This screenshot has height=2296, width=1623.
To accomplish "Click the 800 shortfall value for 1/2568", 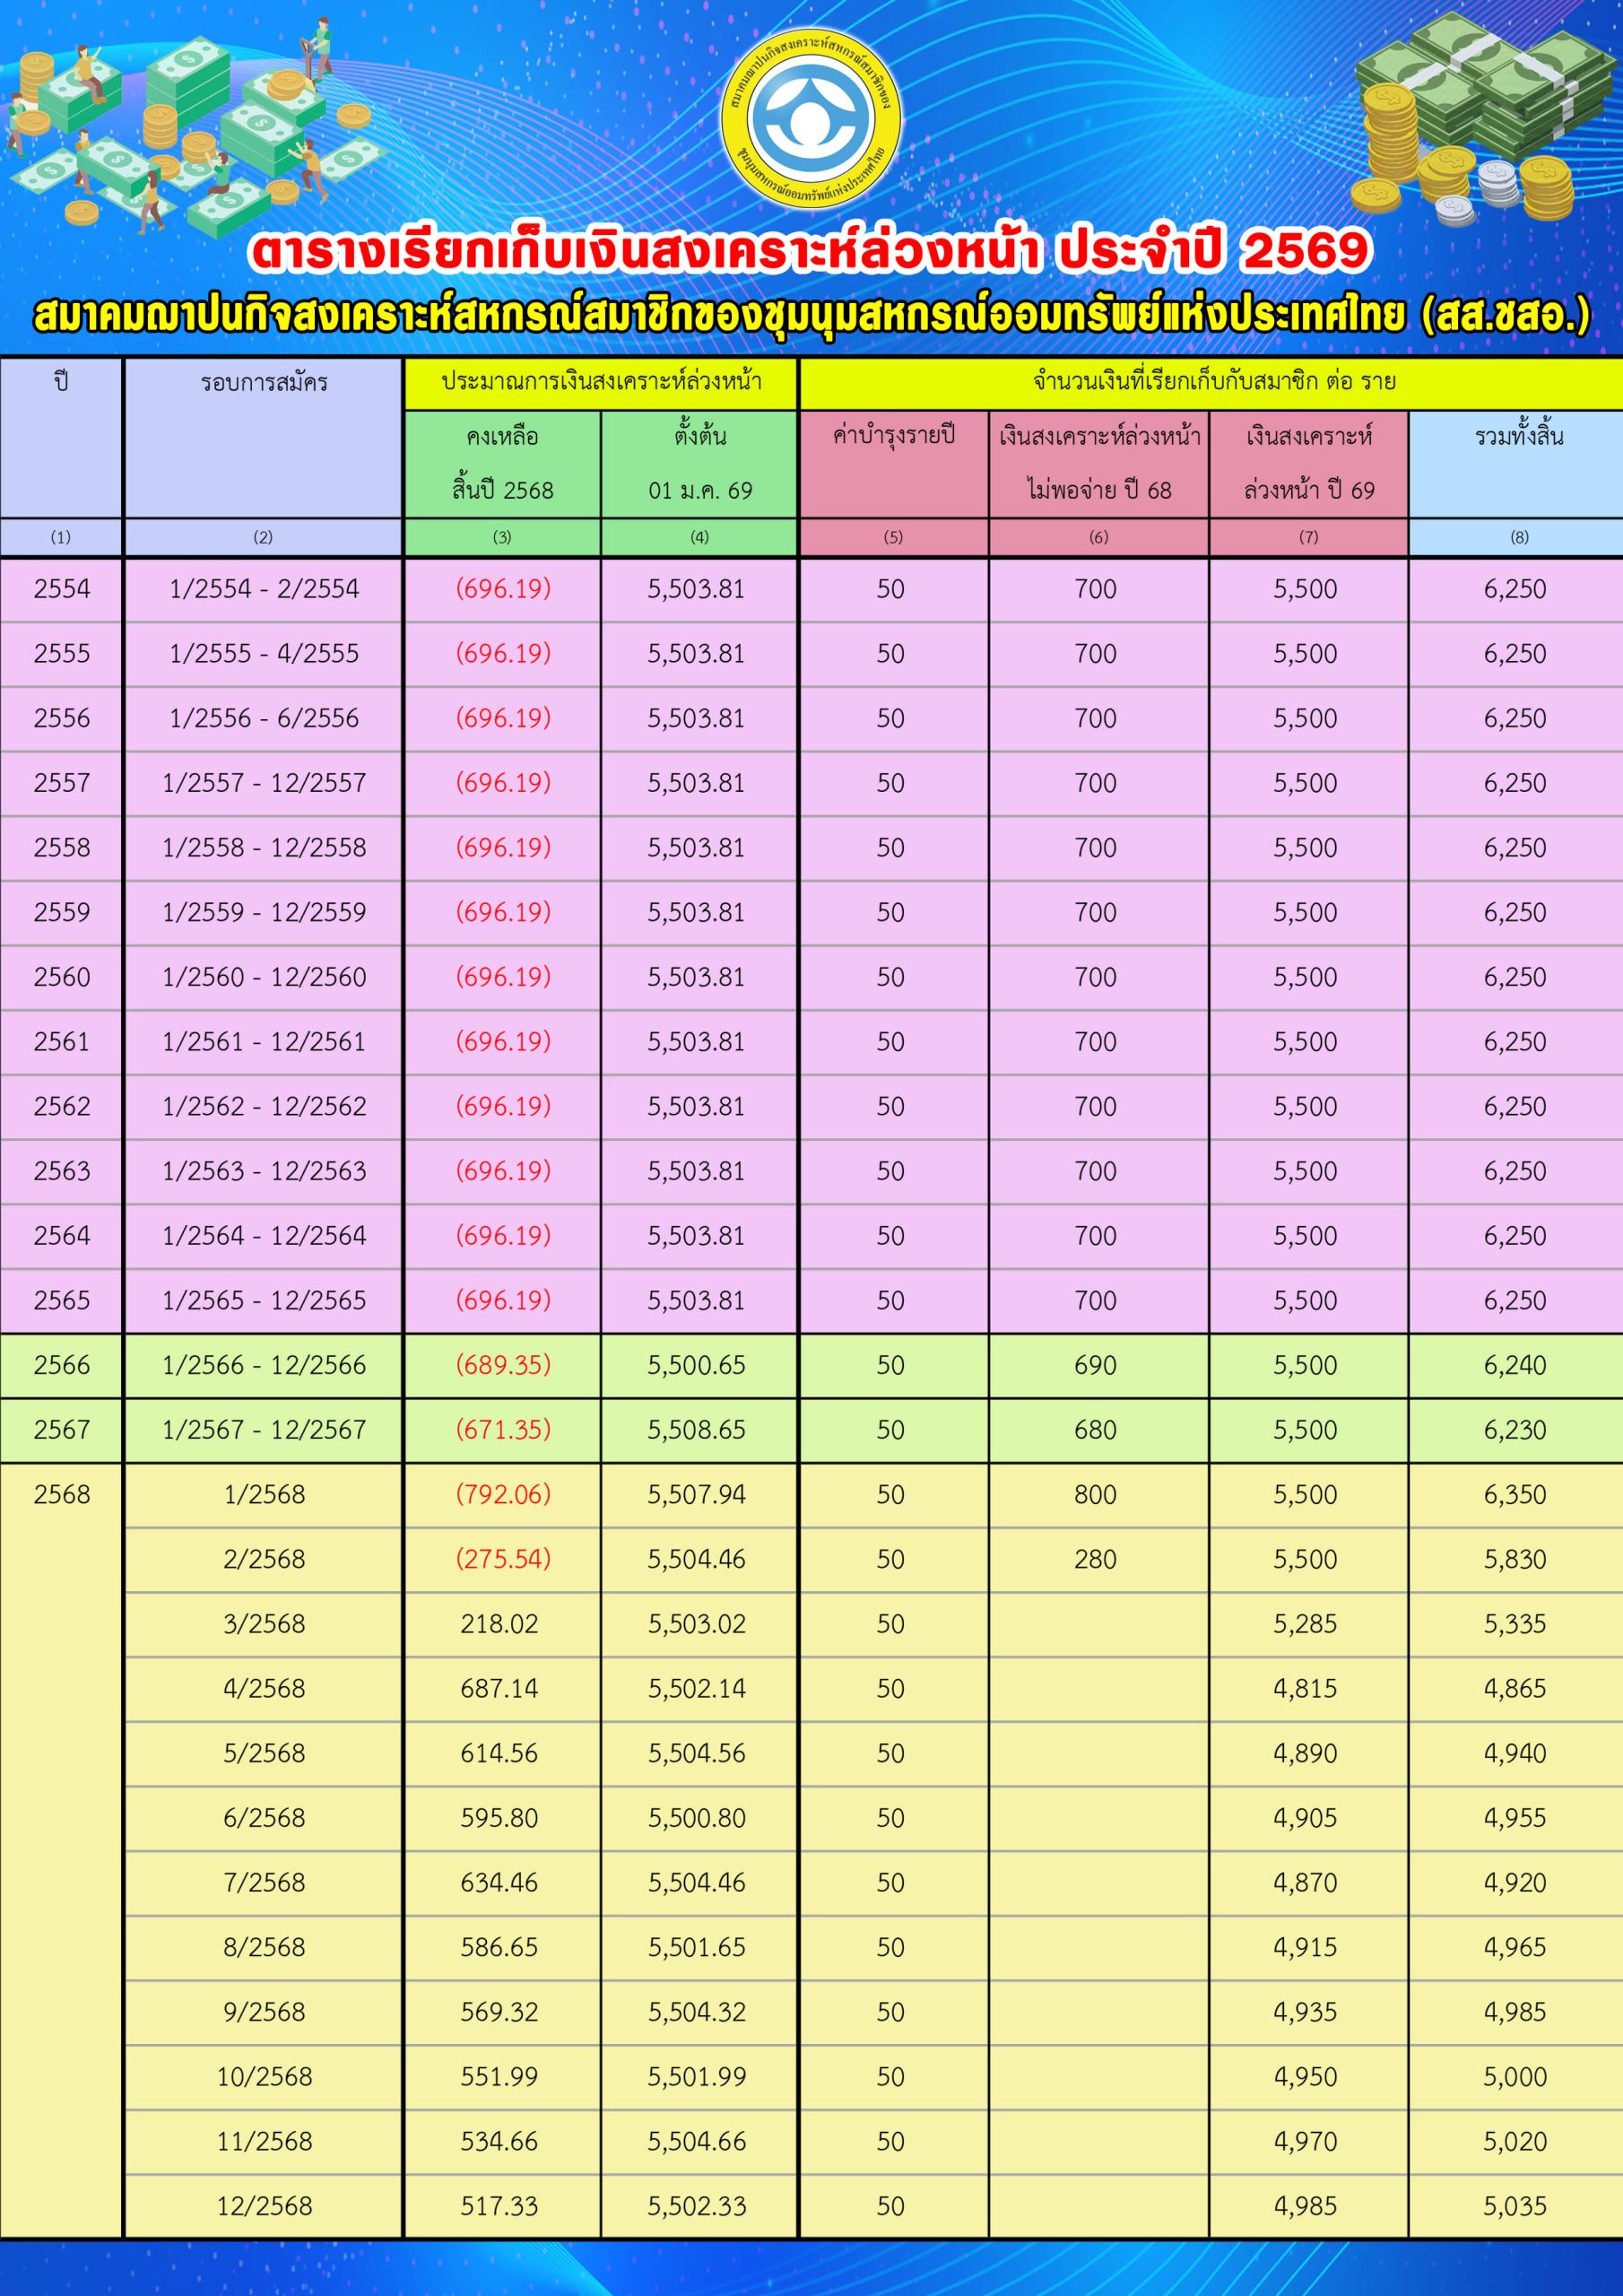I will pyautogui.click(x=1095, y=1495).
